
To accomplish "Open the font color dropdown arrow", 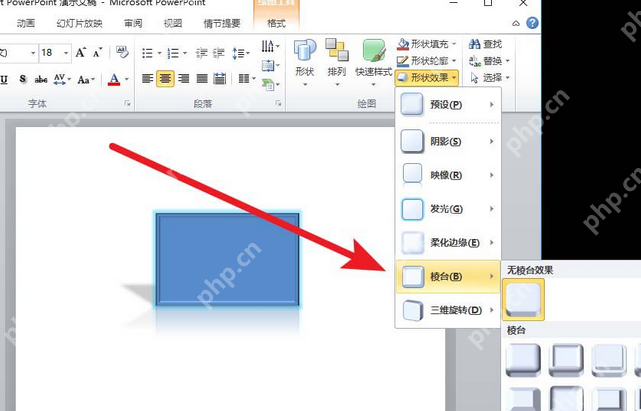I will [127, 79].
